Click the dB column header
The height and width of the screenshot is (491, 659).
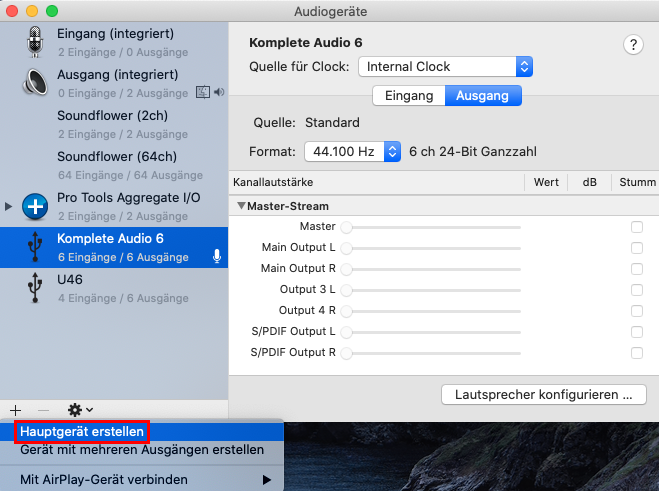click(589, 182)
